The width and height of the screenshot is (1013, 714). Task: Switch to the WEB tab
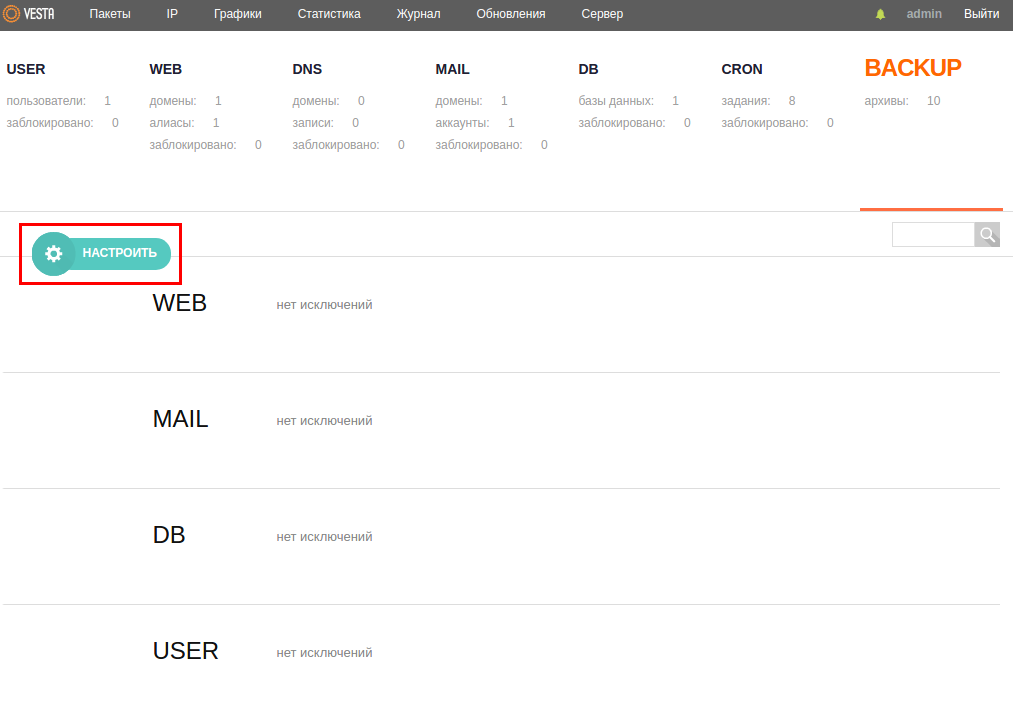(165, 69)
